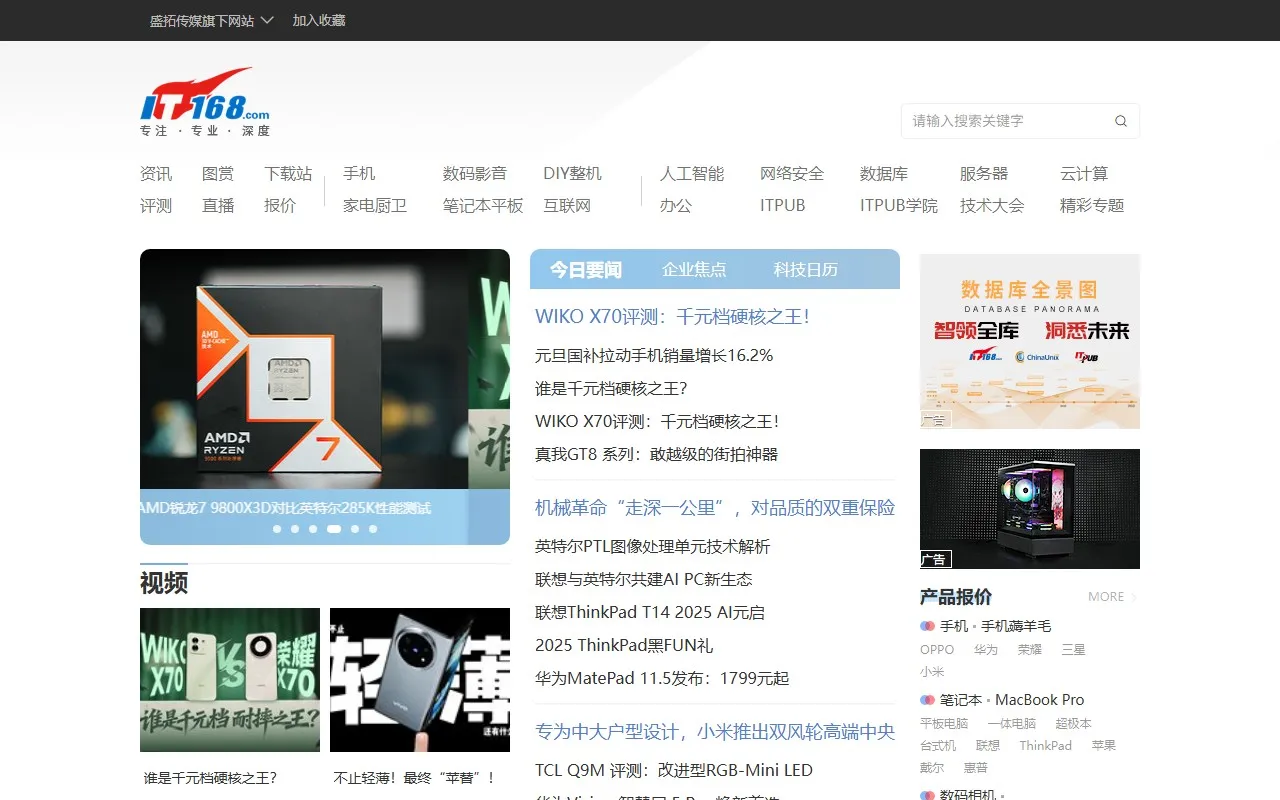Type in the search keyword field

[x=1005, y=121]
